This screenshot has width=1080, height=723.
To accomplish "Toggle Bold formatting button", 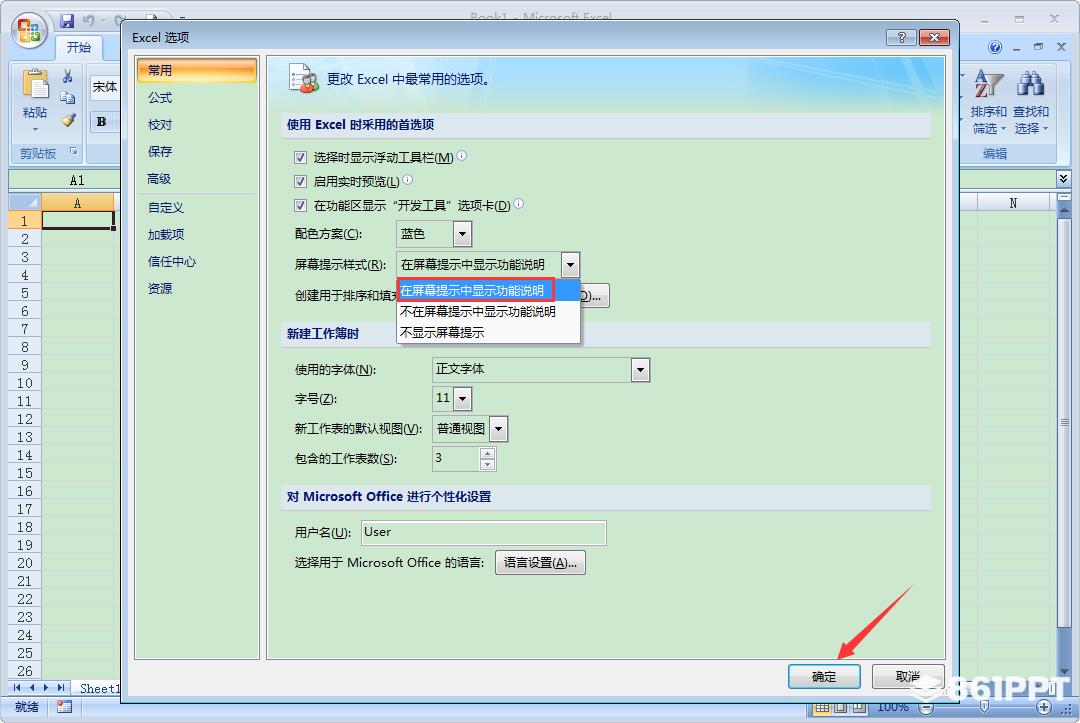I will pos(101,122).
